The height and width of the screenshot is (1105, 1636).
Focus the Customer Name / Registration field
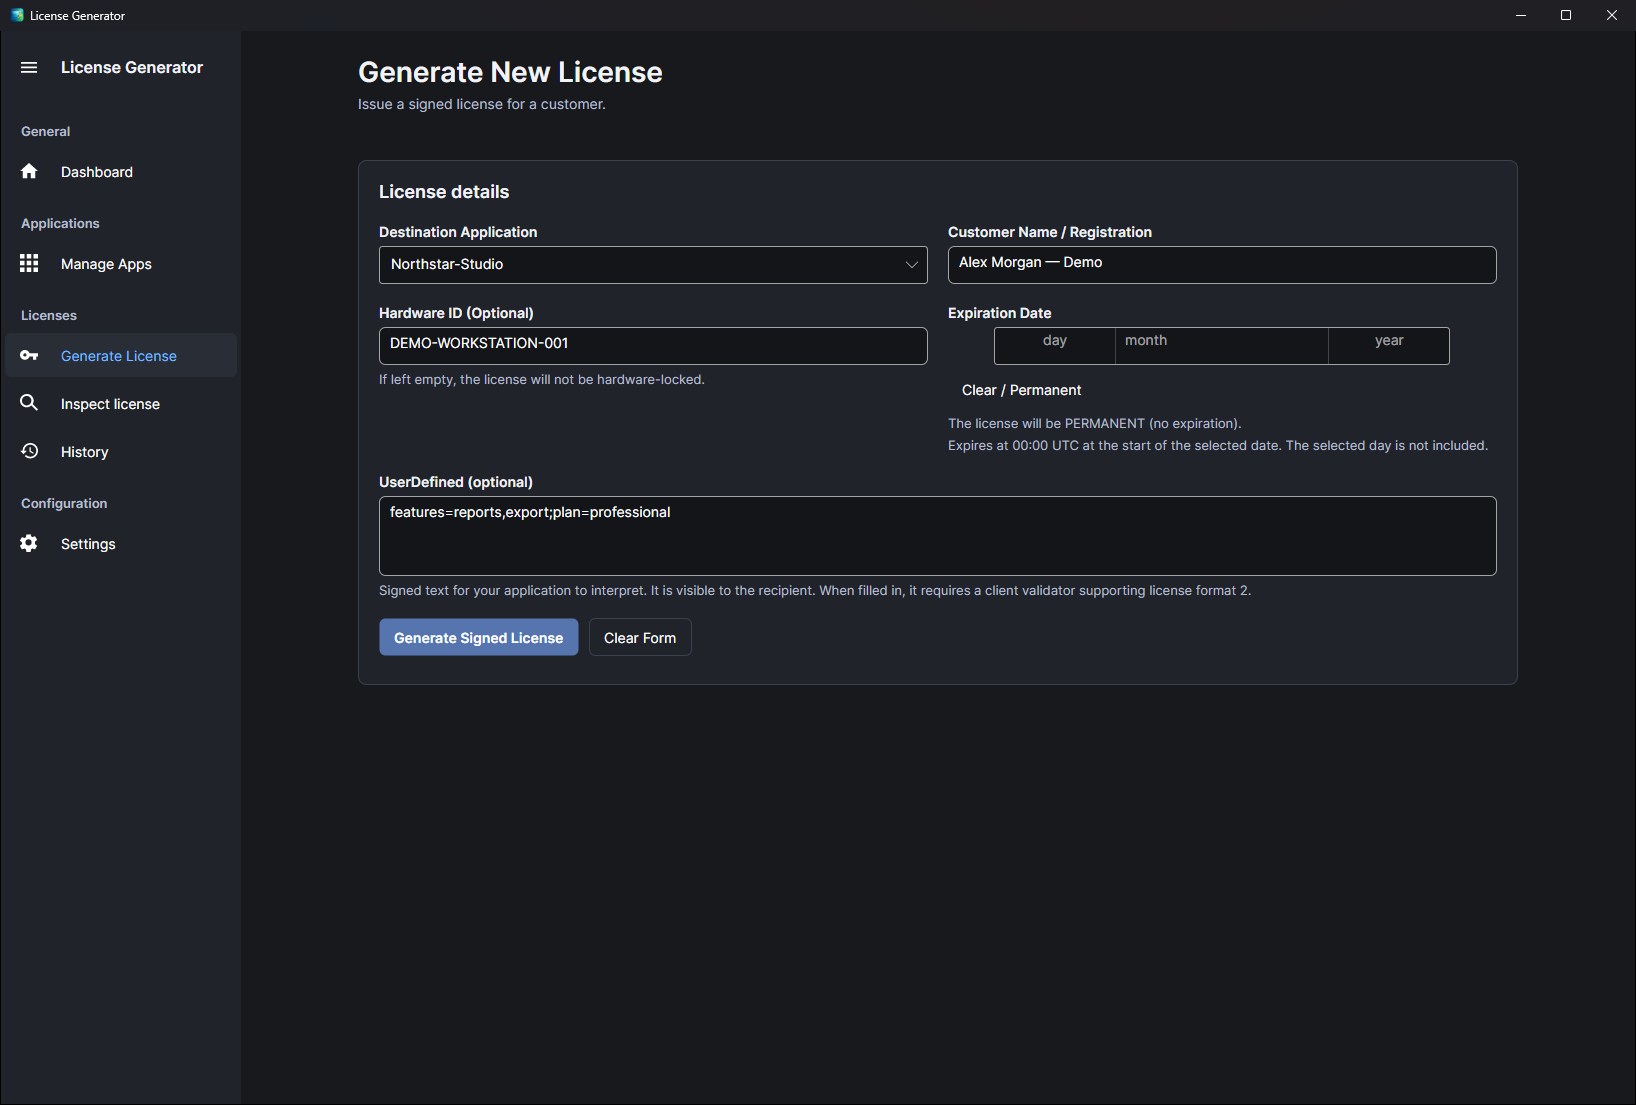[x=1222, y=265]
